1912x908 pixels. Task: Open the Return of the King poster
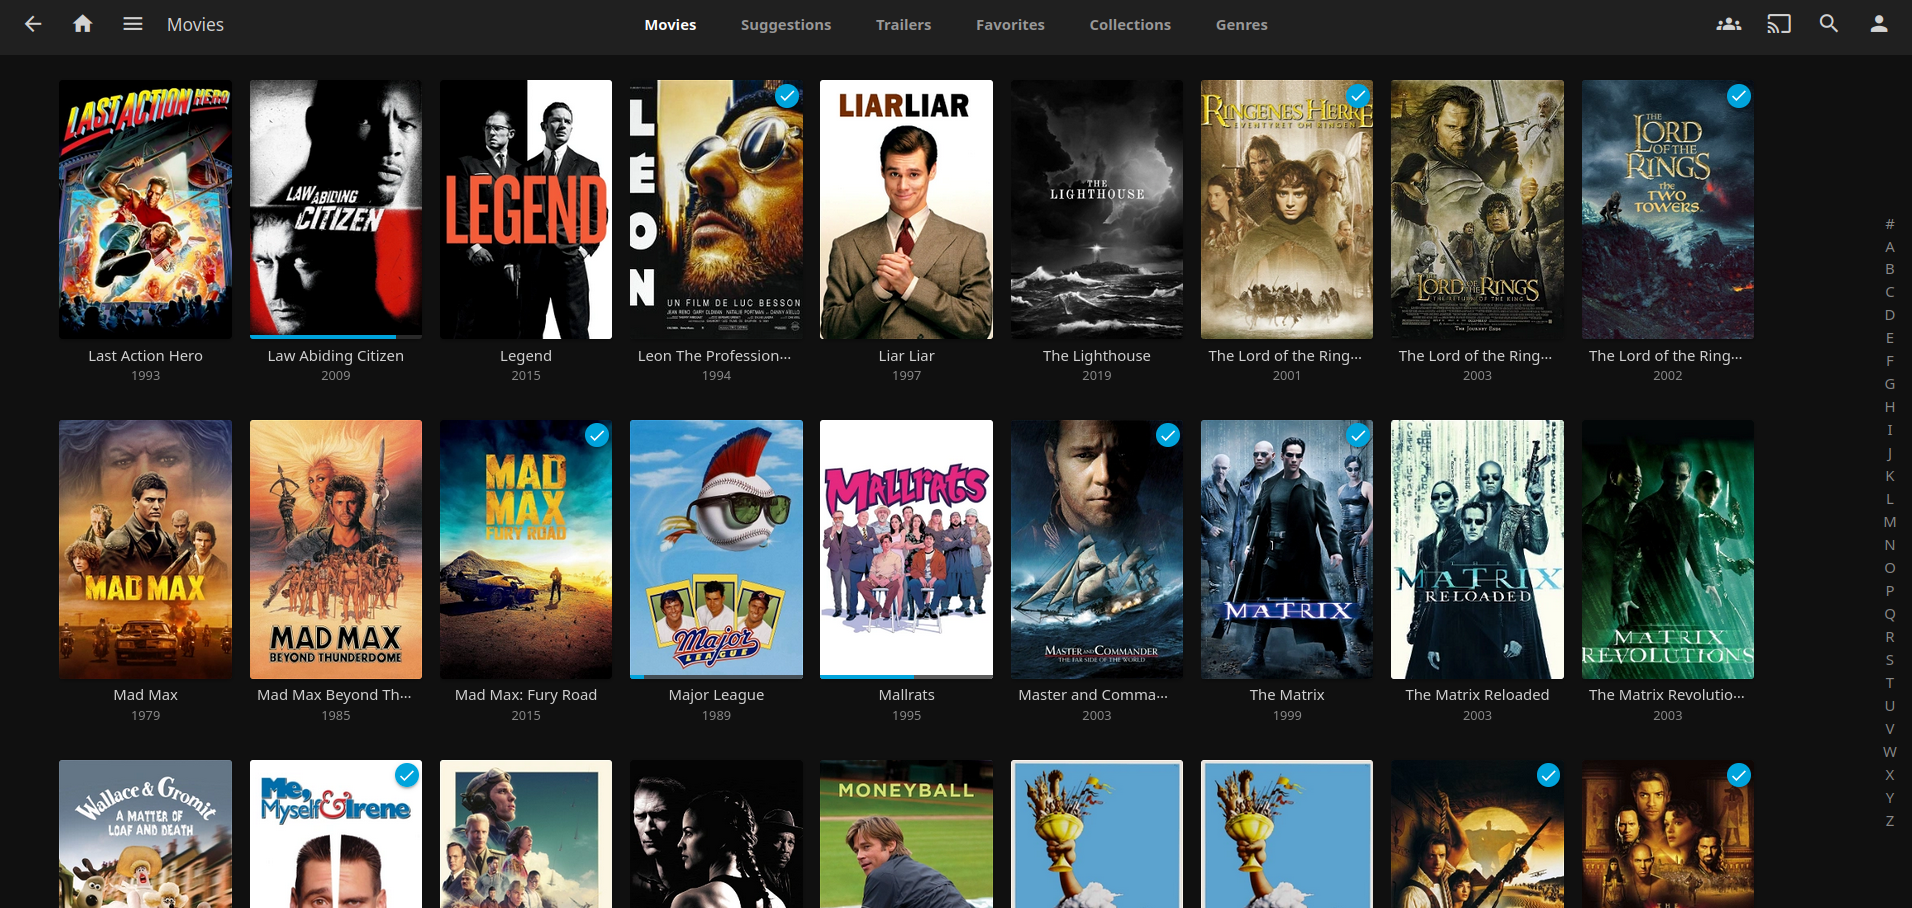click(1477, 209)
